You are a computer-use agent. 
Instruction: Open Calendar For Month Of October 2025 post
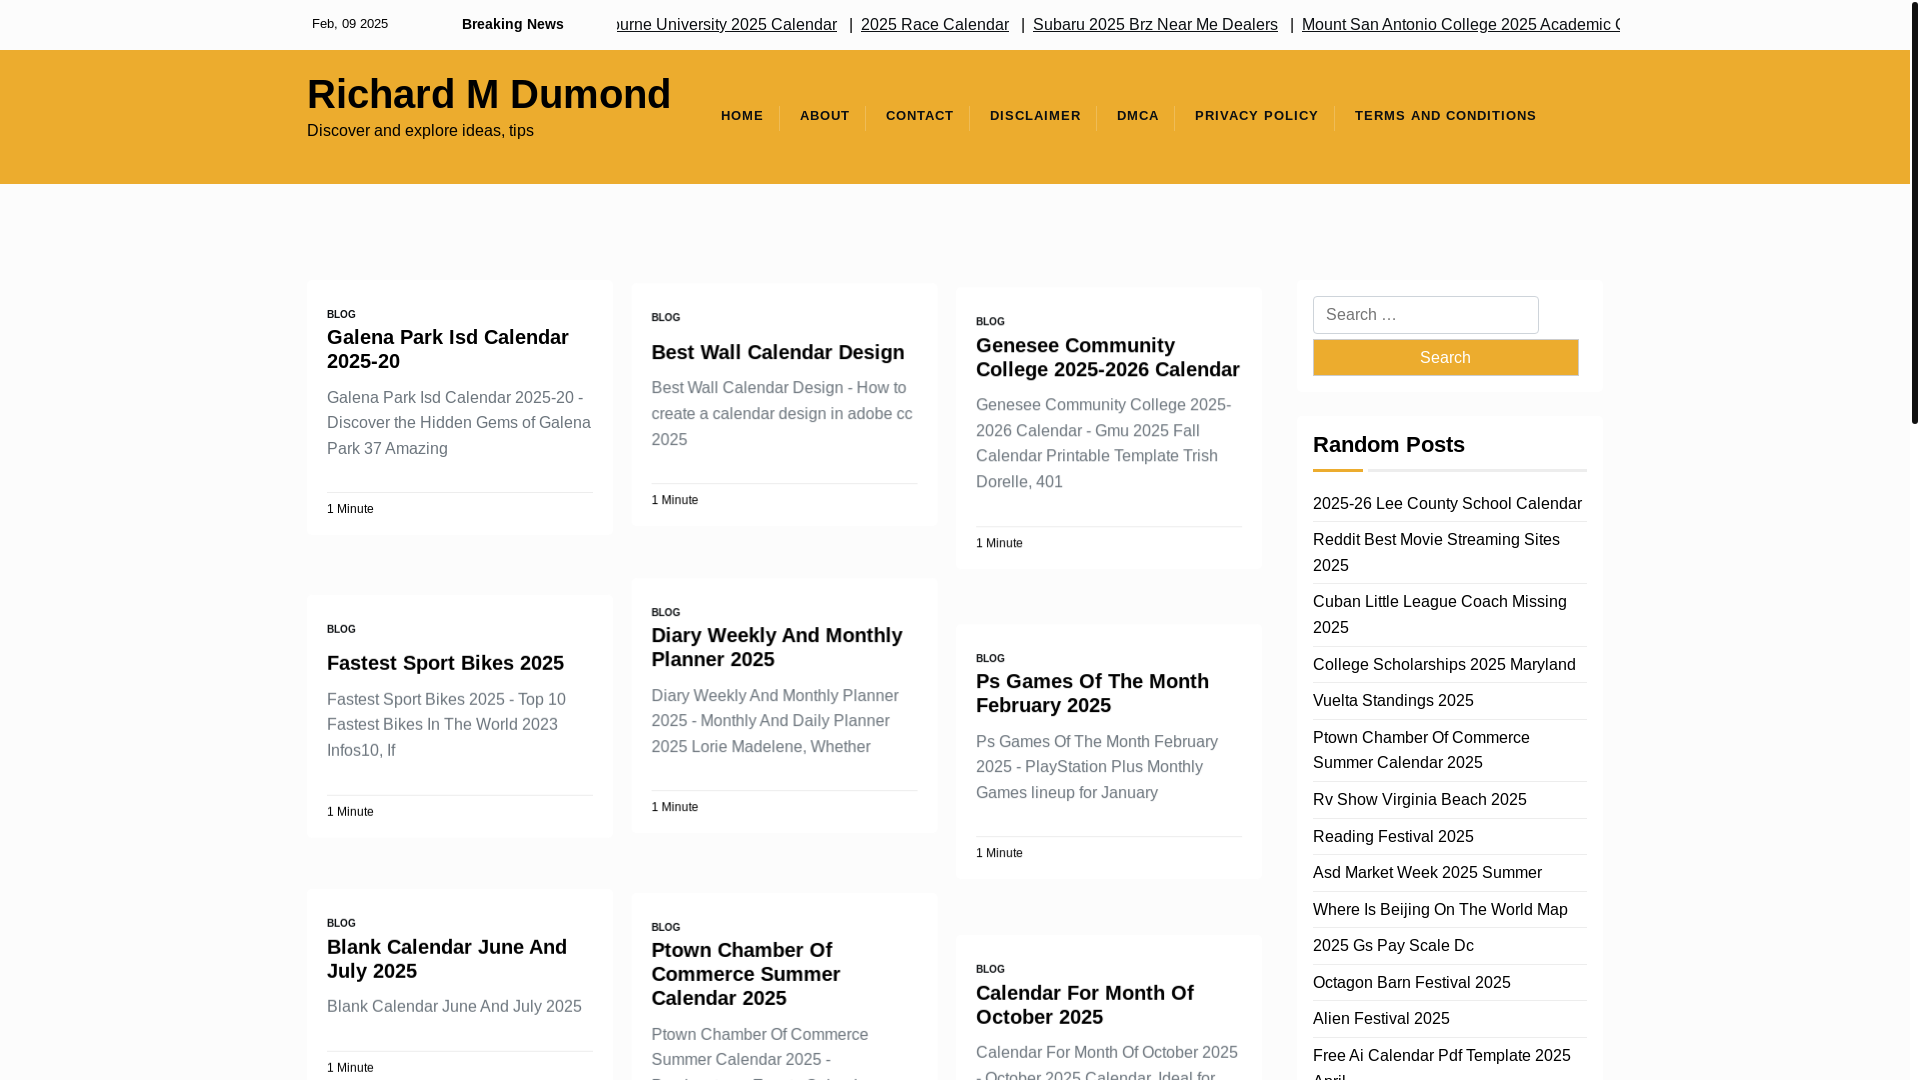pyautogui.click(x=1085, y=1005)
